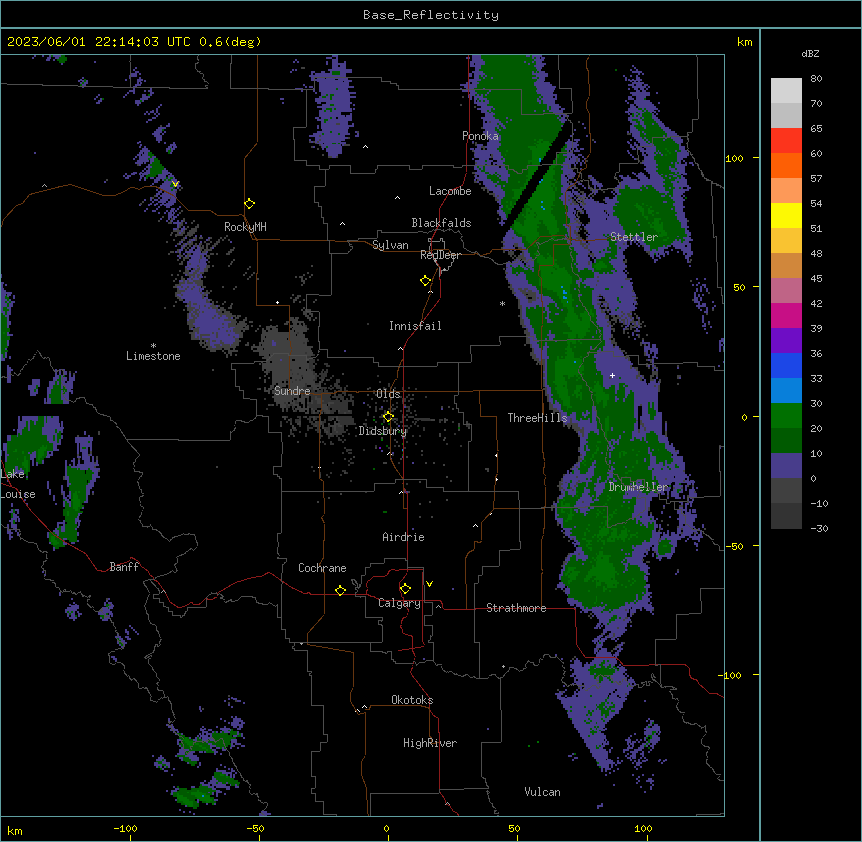Click the Louise label at left edge
Viewport: 862px width, 842px height.
[18, 494]
